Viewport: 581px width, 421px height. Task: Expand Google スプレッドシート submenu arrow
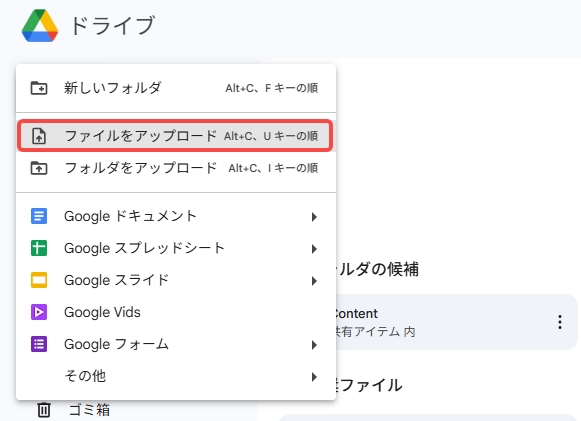pyautogui.click(x=314, y=249)
